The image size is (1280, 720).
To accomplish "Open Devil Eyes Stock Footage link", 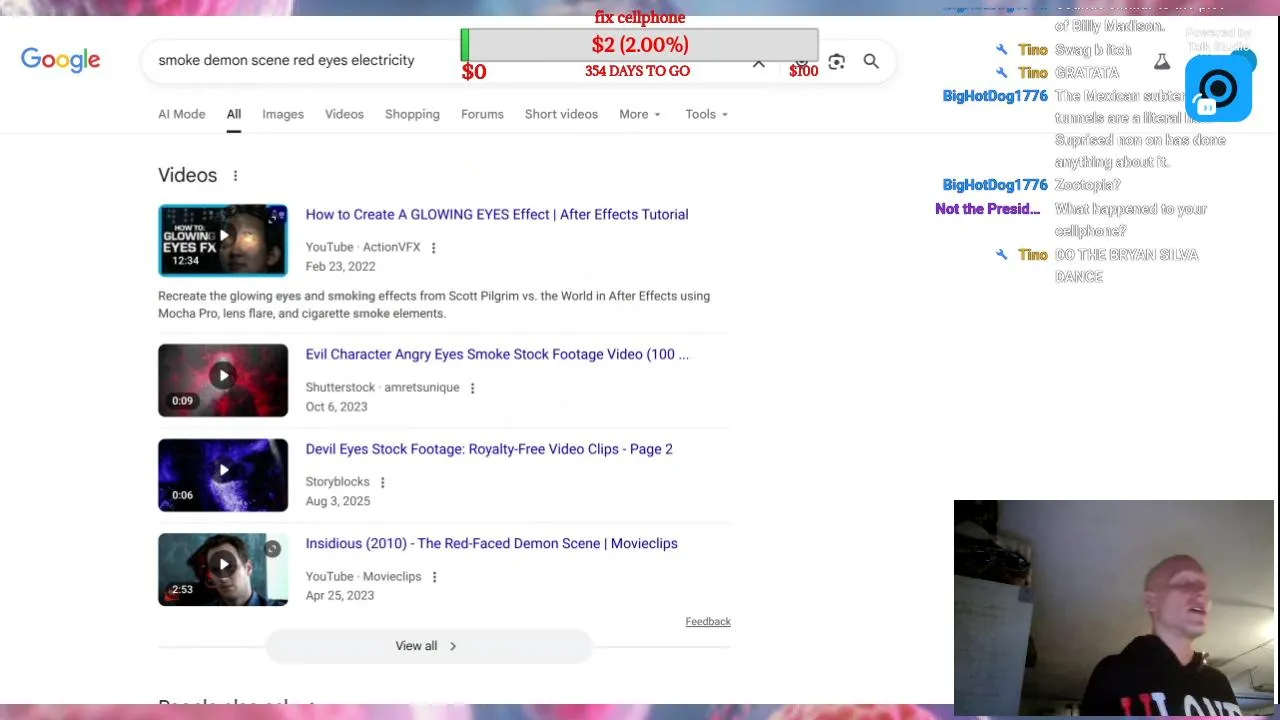I will pyautogui.click(x=489, y=450).
